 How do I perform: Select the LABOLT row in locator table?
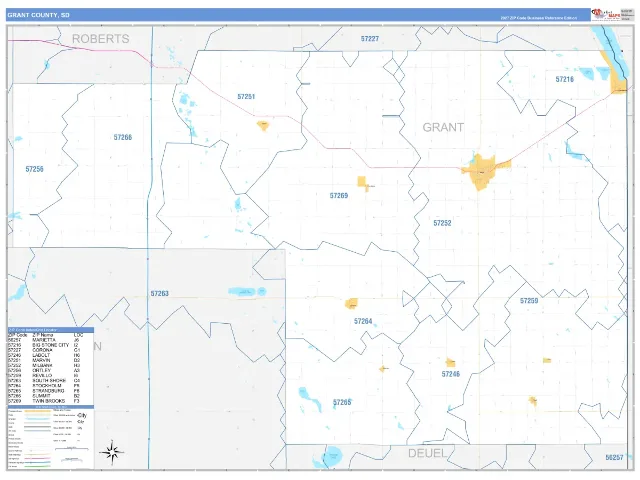[51, 355]
